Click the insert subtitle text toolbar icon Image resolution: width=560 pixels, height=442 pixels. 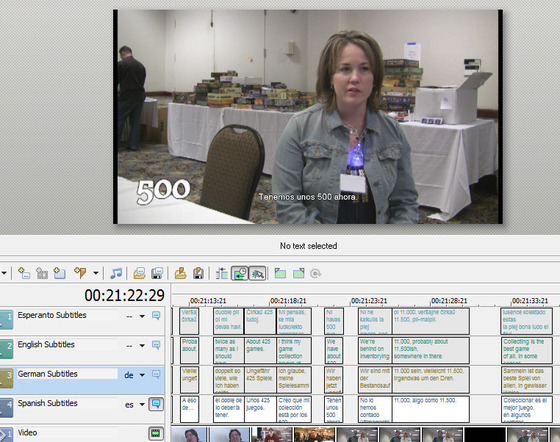tap(24, 273)
